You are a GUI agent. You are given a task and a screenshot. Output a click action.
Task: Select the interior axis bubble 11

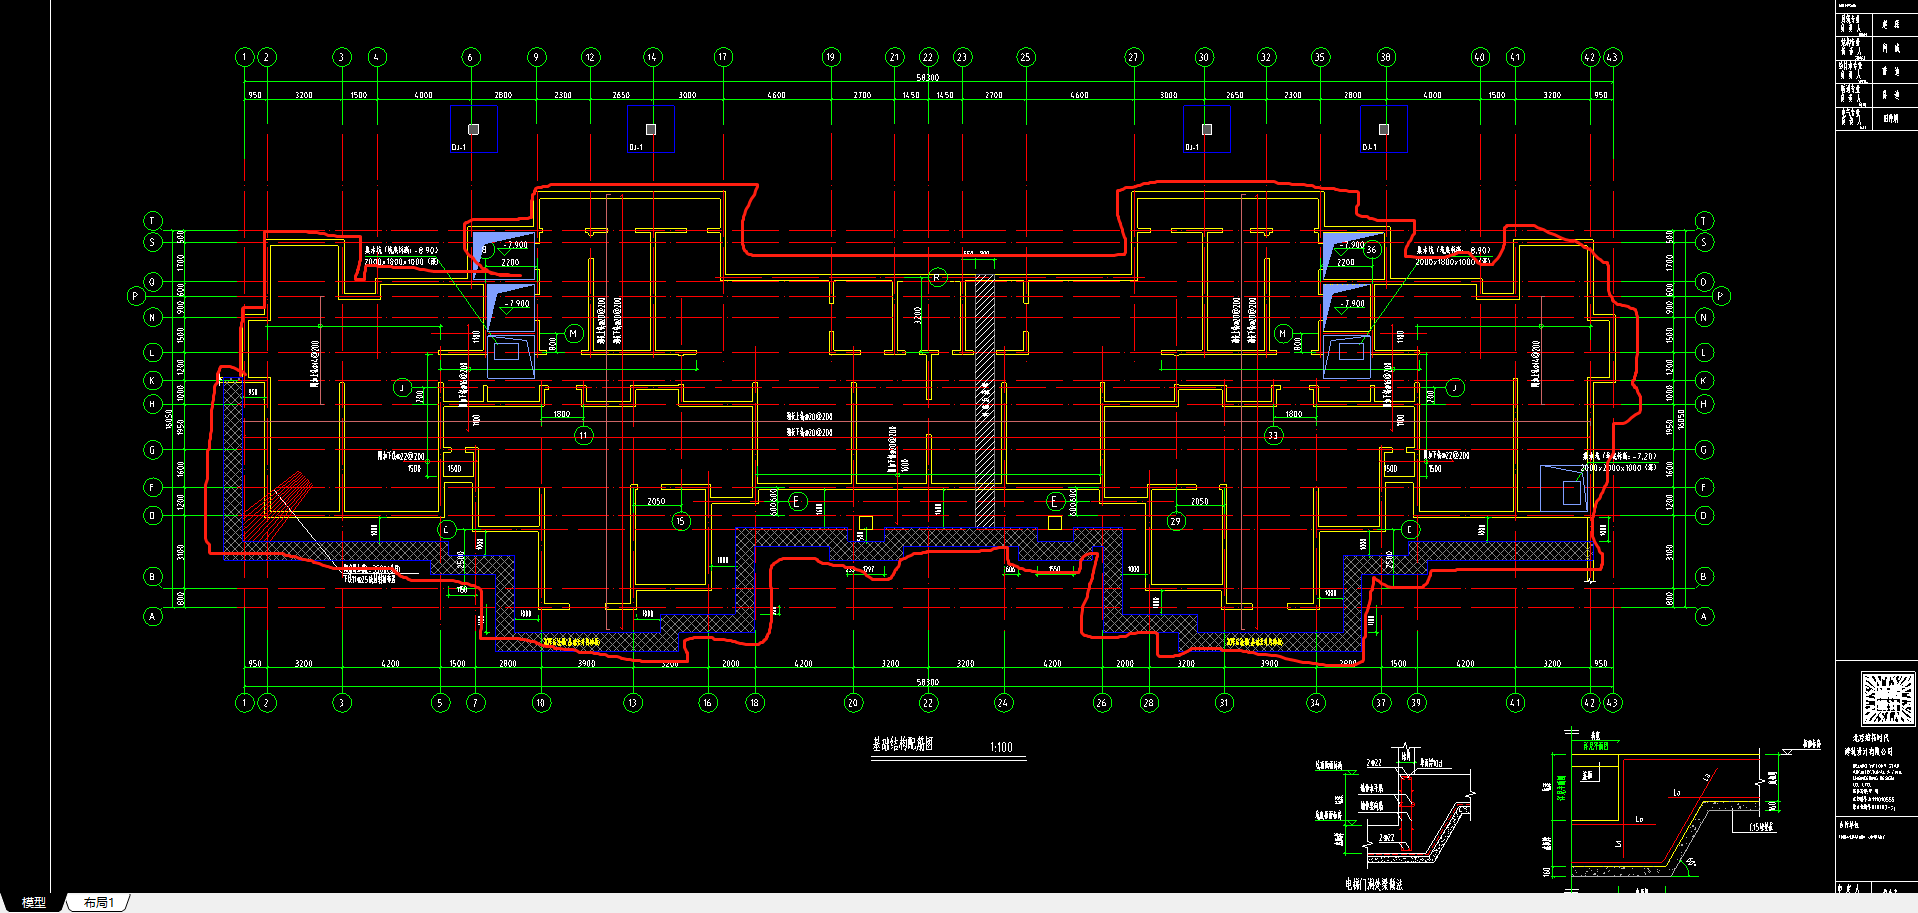pyautogui.click(x=584, y=435)
